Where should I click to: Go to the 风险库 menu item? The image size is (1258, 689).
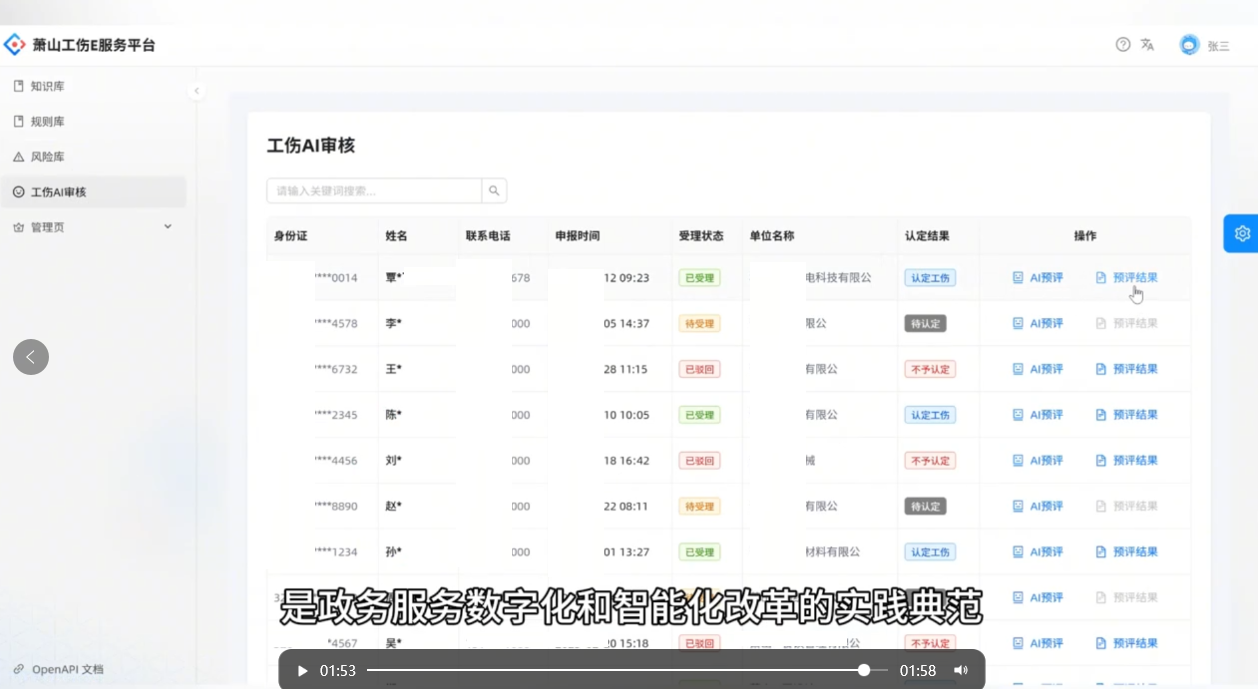point(48,157)
